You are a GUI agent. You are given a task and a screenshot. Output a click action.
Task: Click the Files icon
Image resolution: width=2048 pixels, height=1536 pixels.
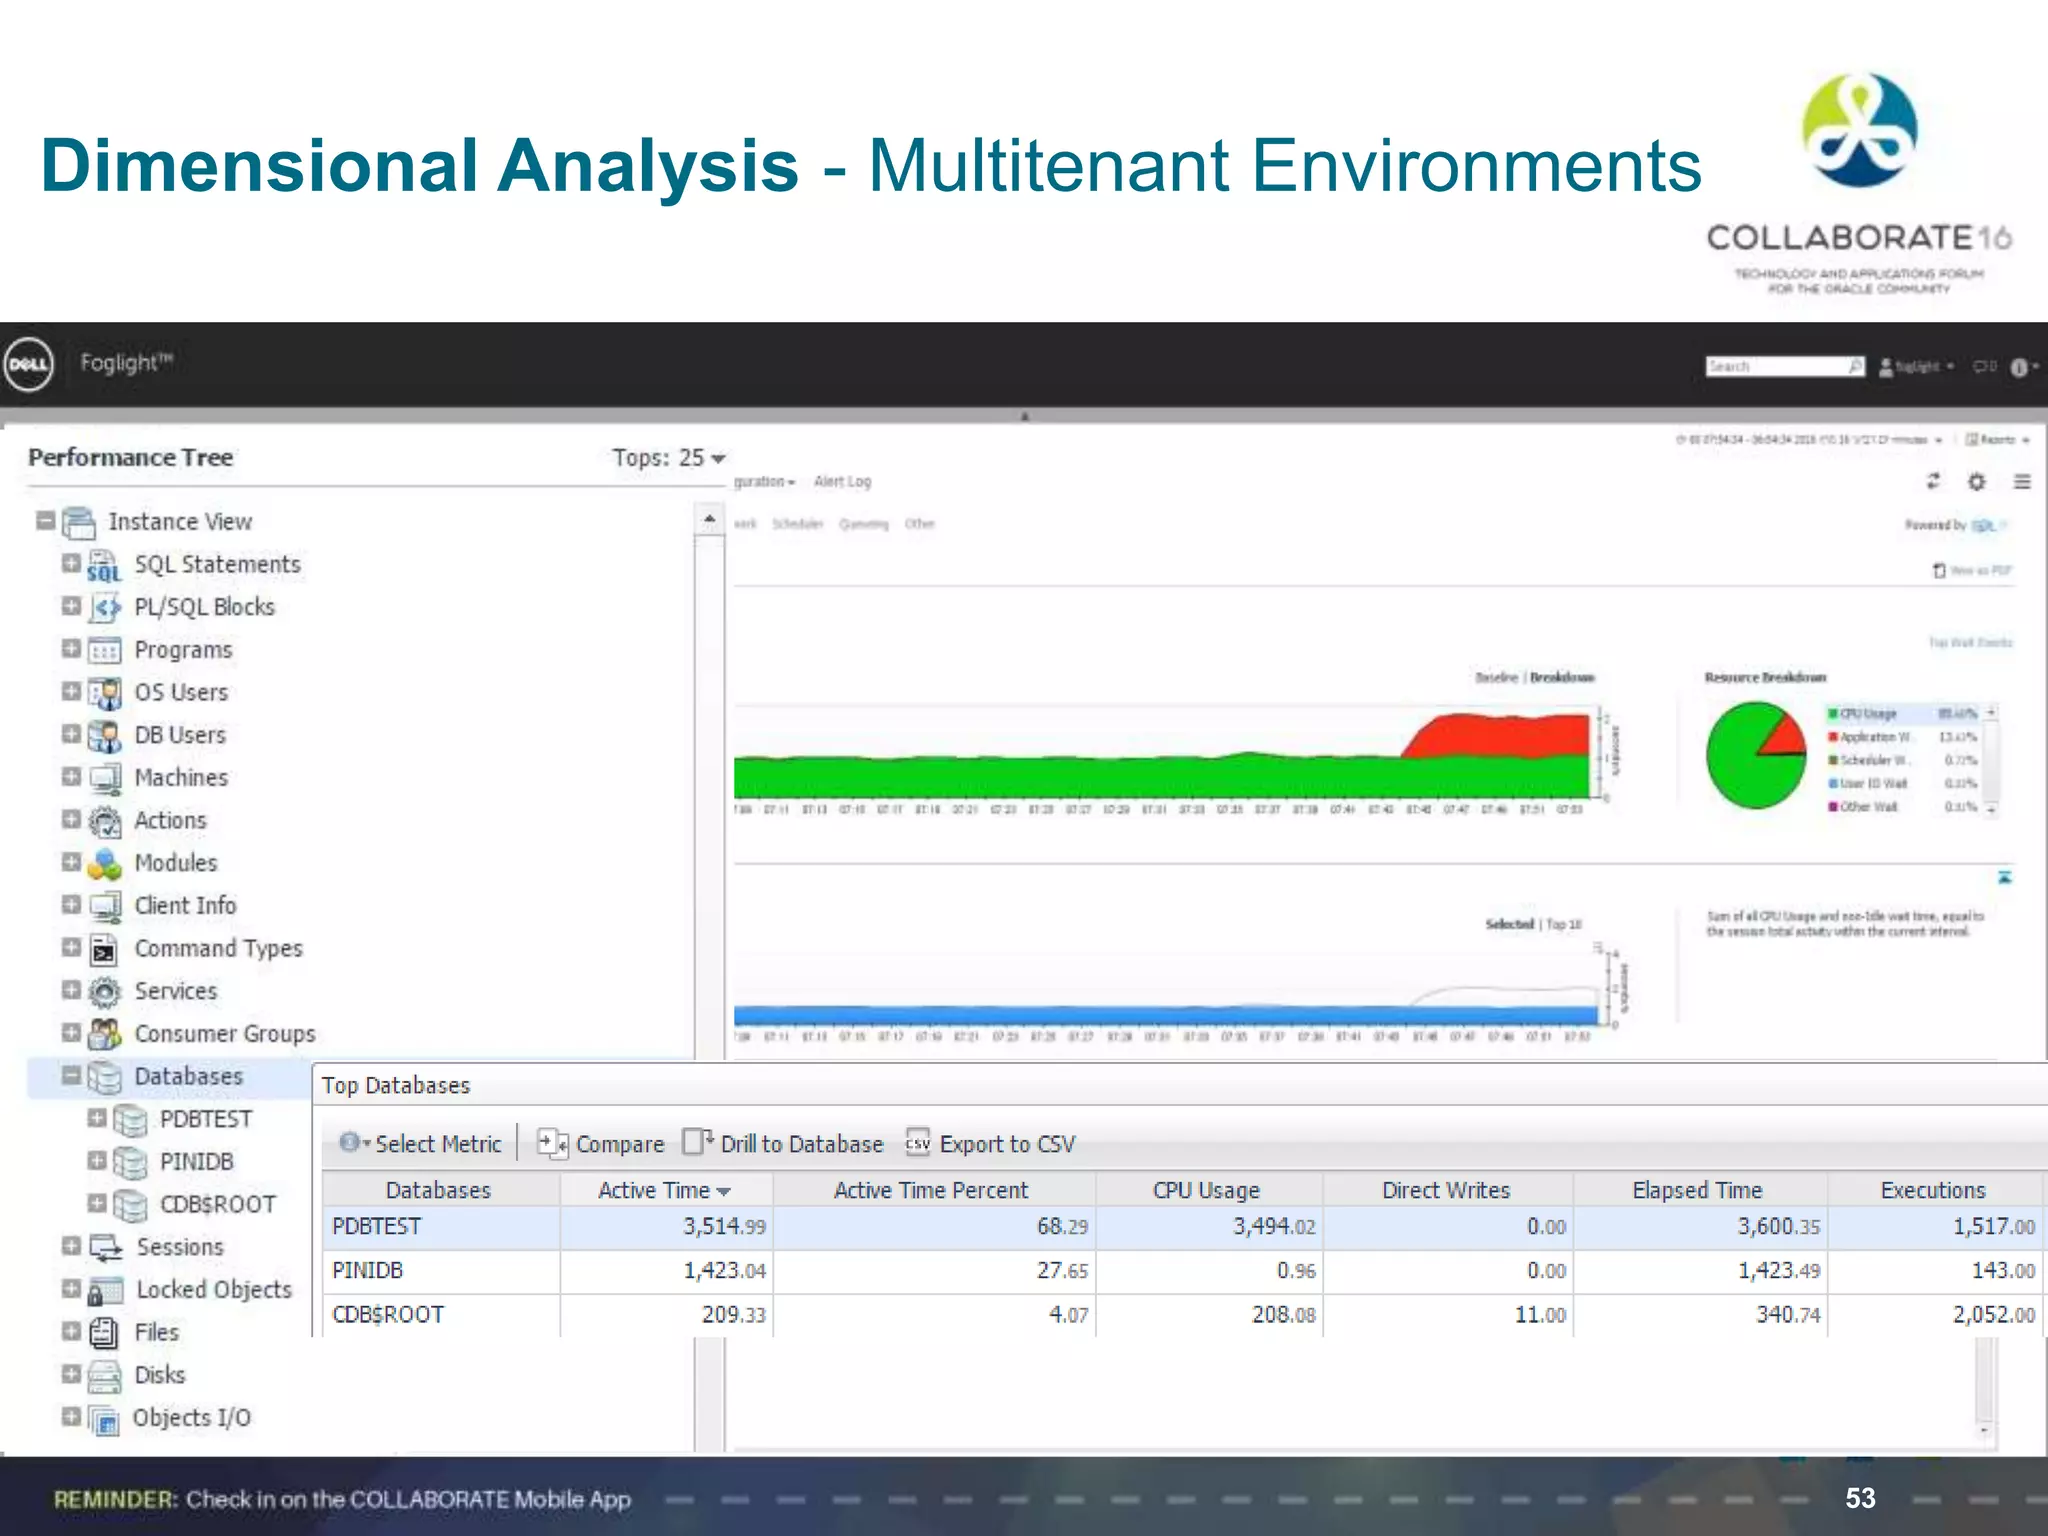(104, 1333)
